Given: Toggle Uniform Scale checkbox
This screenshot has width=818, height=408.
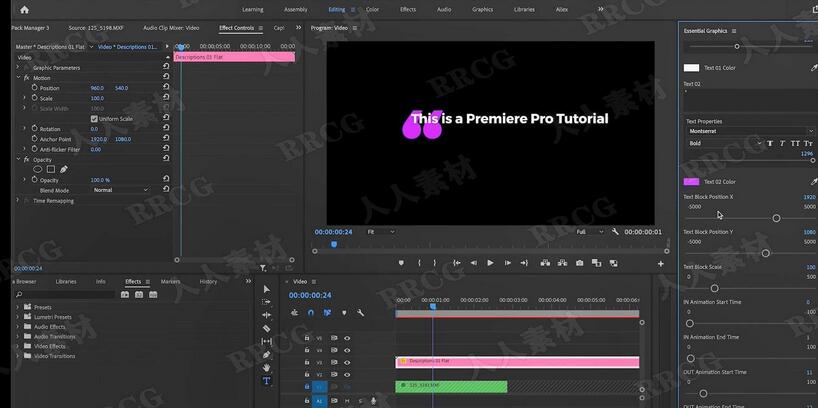Looking at the screenshot, I should tap(94, 119).
